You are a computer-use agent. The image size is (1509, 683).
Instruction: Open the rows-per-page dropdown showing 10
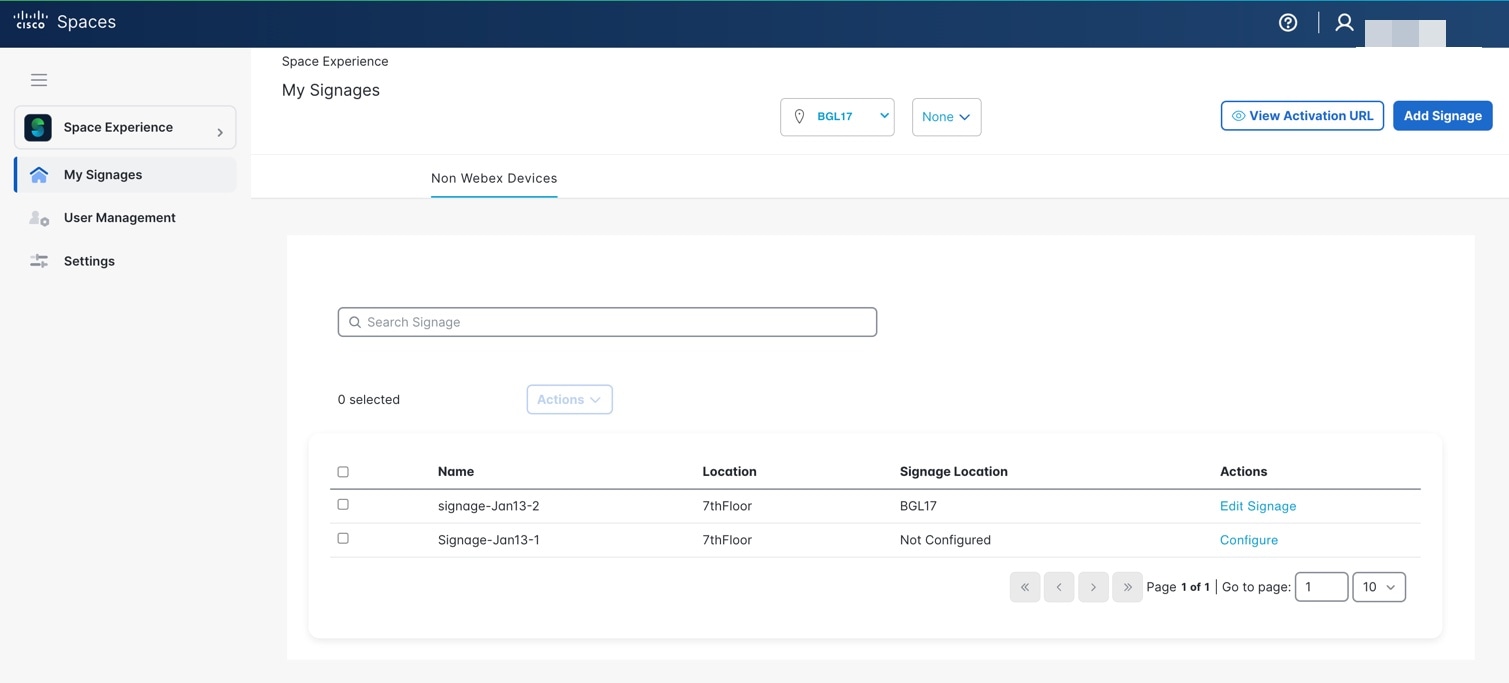(1379, 587)
